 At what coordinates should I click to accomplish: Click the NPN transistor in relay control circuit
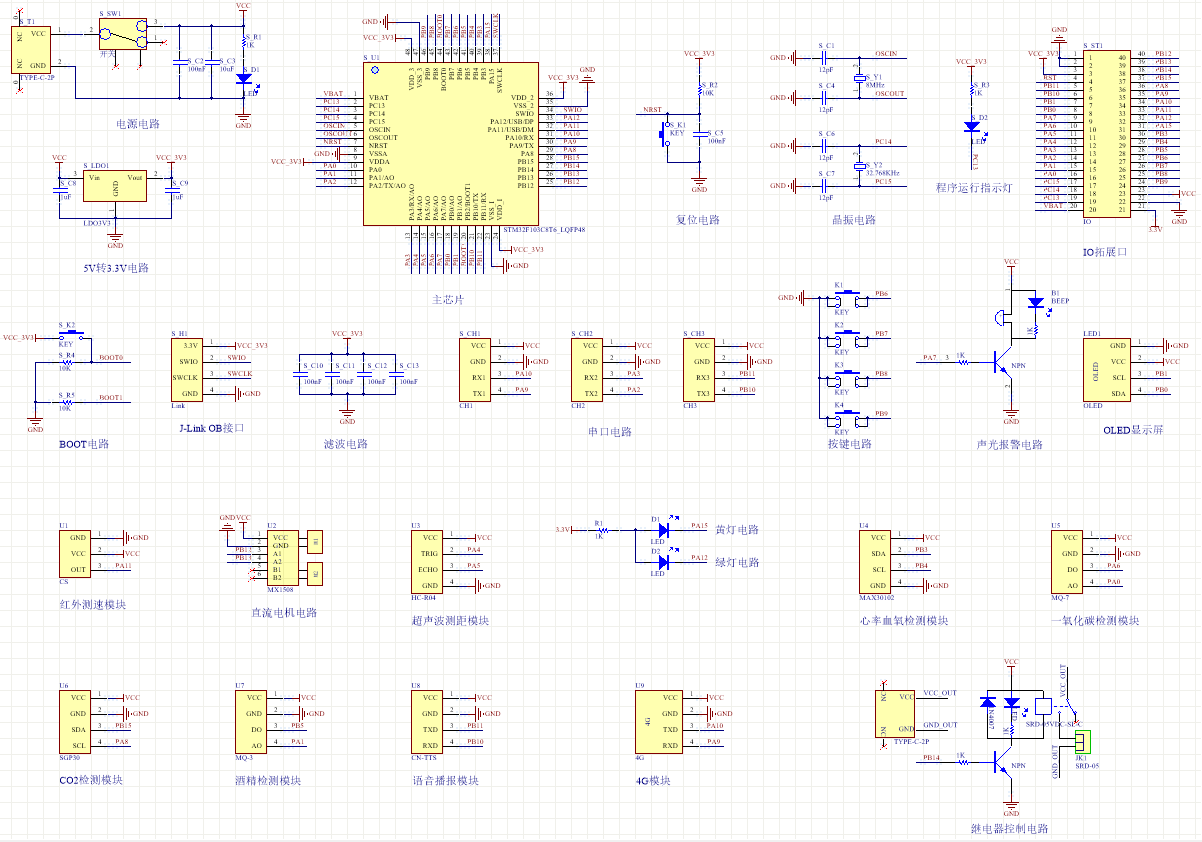coord(1003,766)
